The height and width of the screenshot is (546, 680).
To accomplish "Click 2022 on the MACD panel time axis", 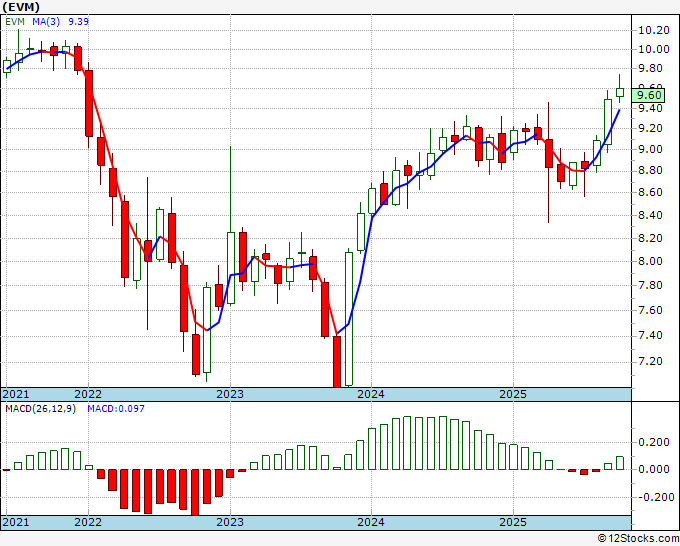I will 88,522.
